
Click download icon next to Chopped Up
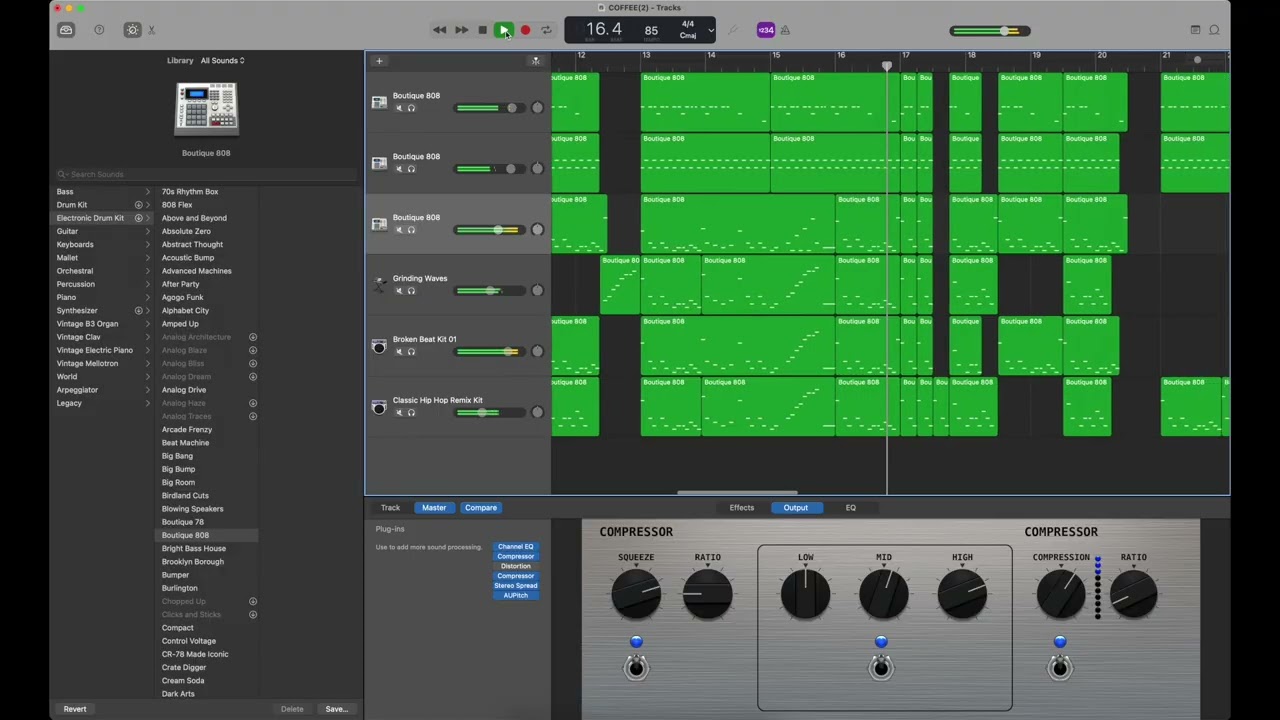tap(253, 601)
